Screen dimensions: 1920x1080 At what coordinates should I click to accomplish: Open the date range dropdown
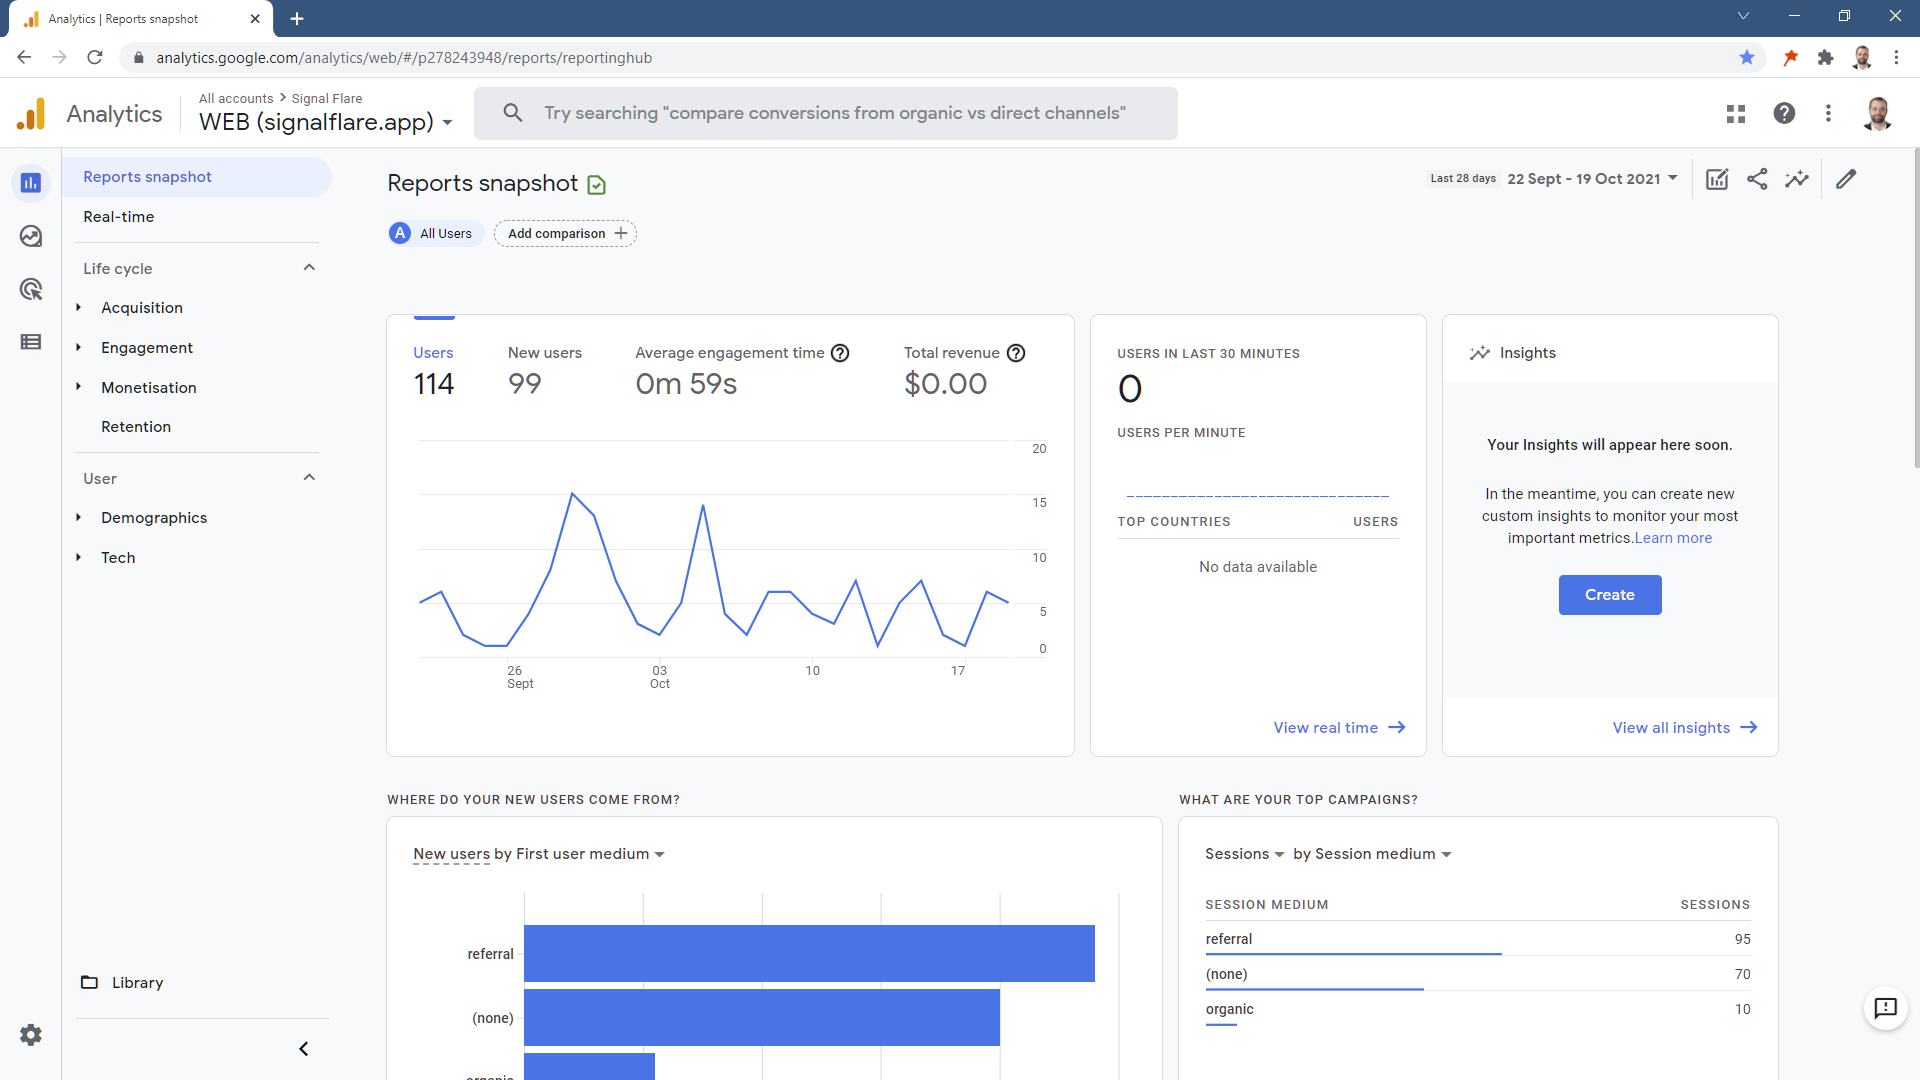[1592, 179]
